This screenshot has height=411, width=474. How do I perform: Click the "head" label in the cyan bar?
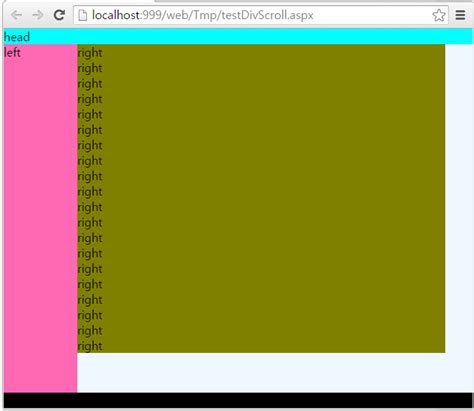pos(17,37)
